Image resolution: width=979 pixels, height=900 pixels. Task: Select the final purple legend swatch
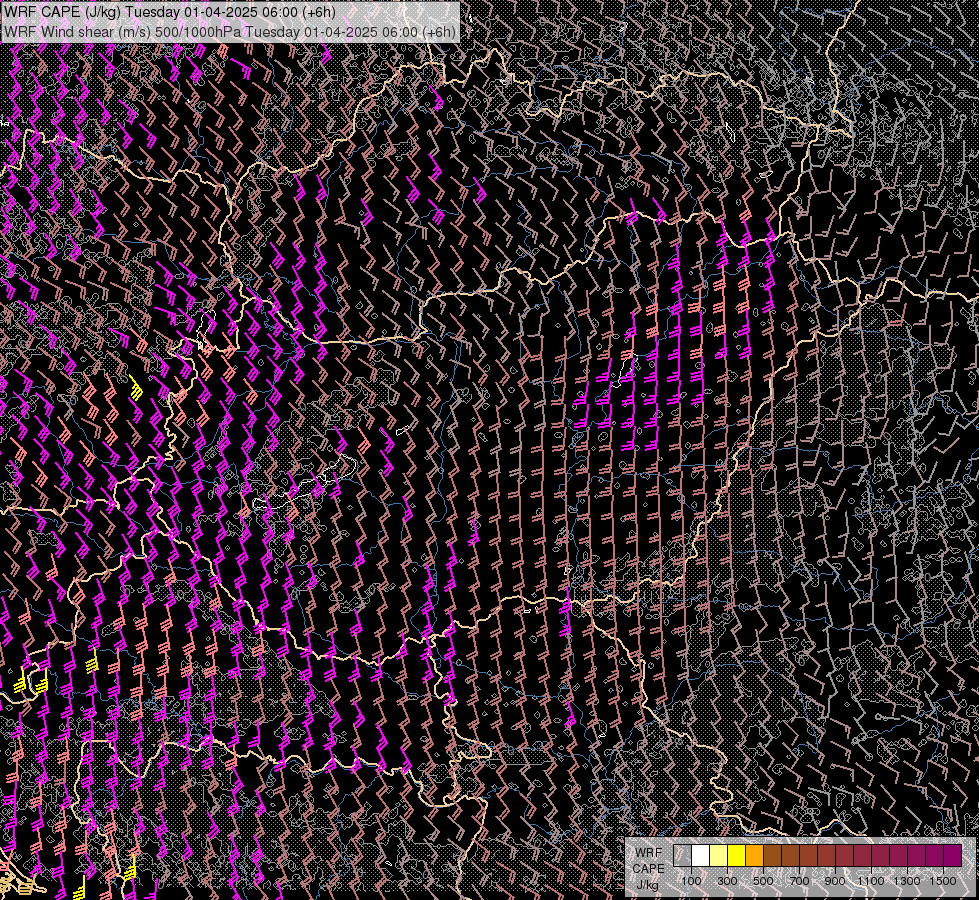pyautogui.click(x=953, y=856)
